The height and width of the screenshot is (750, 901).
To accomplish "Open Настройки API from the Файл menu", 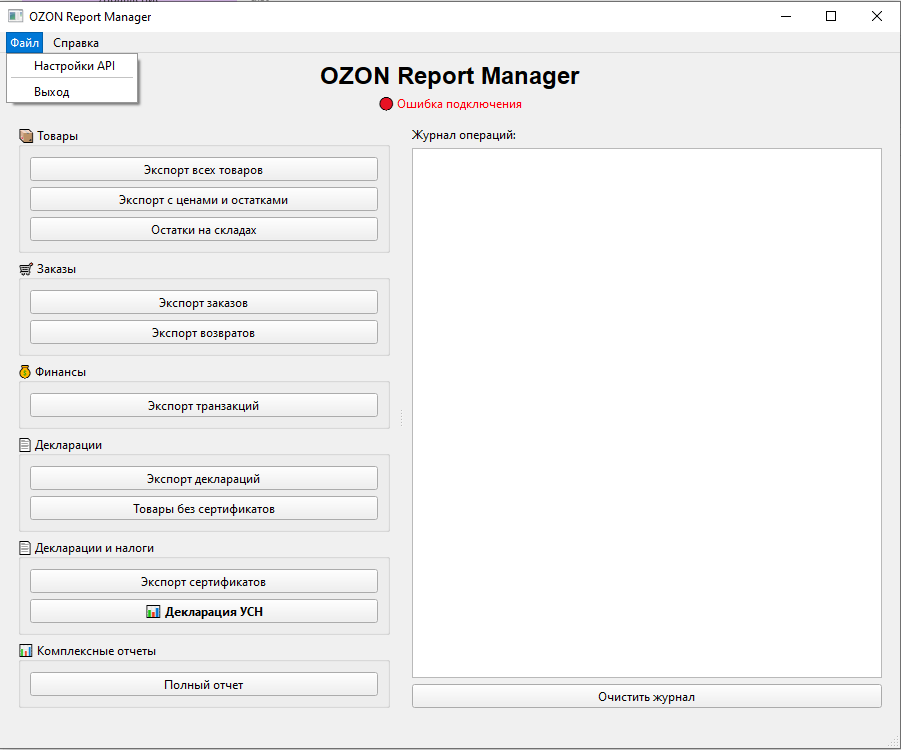I will pyautogui.click(x=74, y=66).
